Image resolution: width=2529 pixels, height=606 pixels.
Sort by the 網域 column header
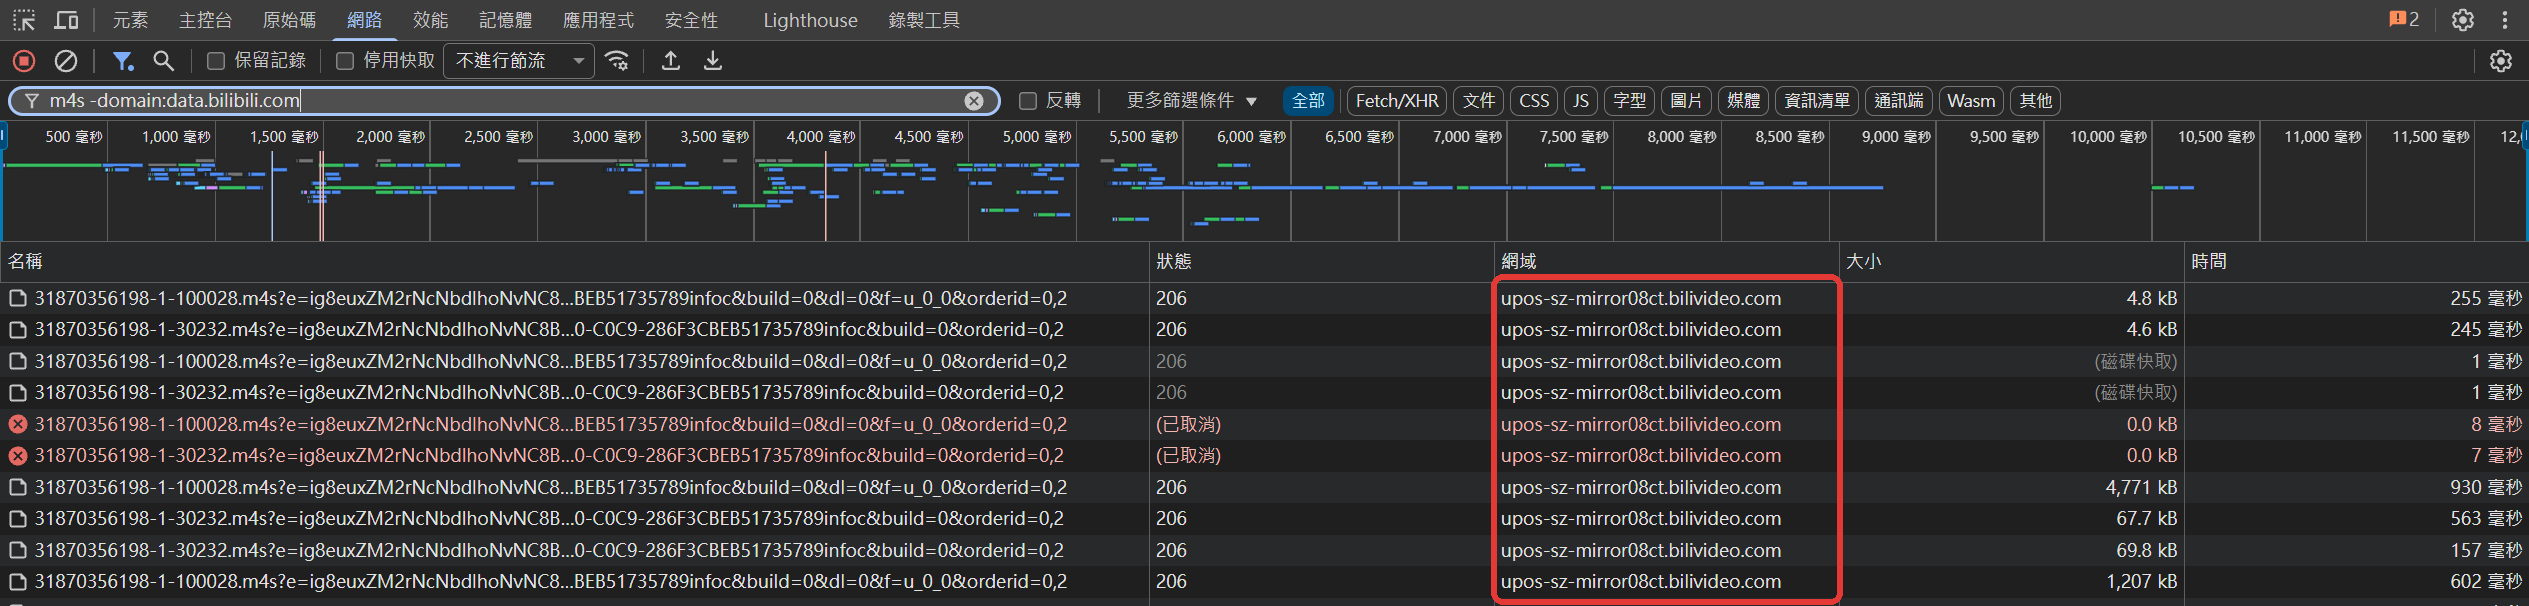tap(1667, 262)
